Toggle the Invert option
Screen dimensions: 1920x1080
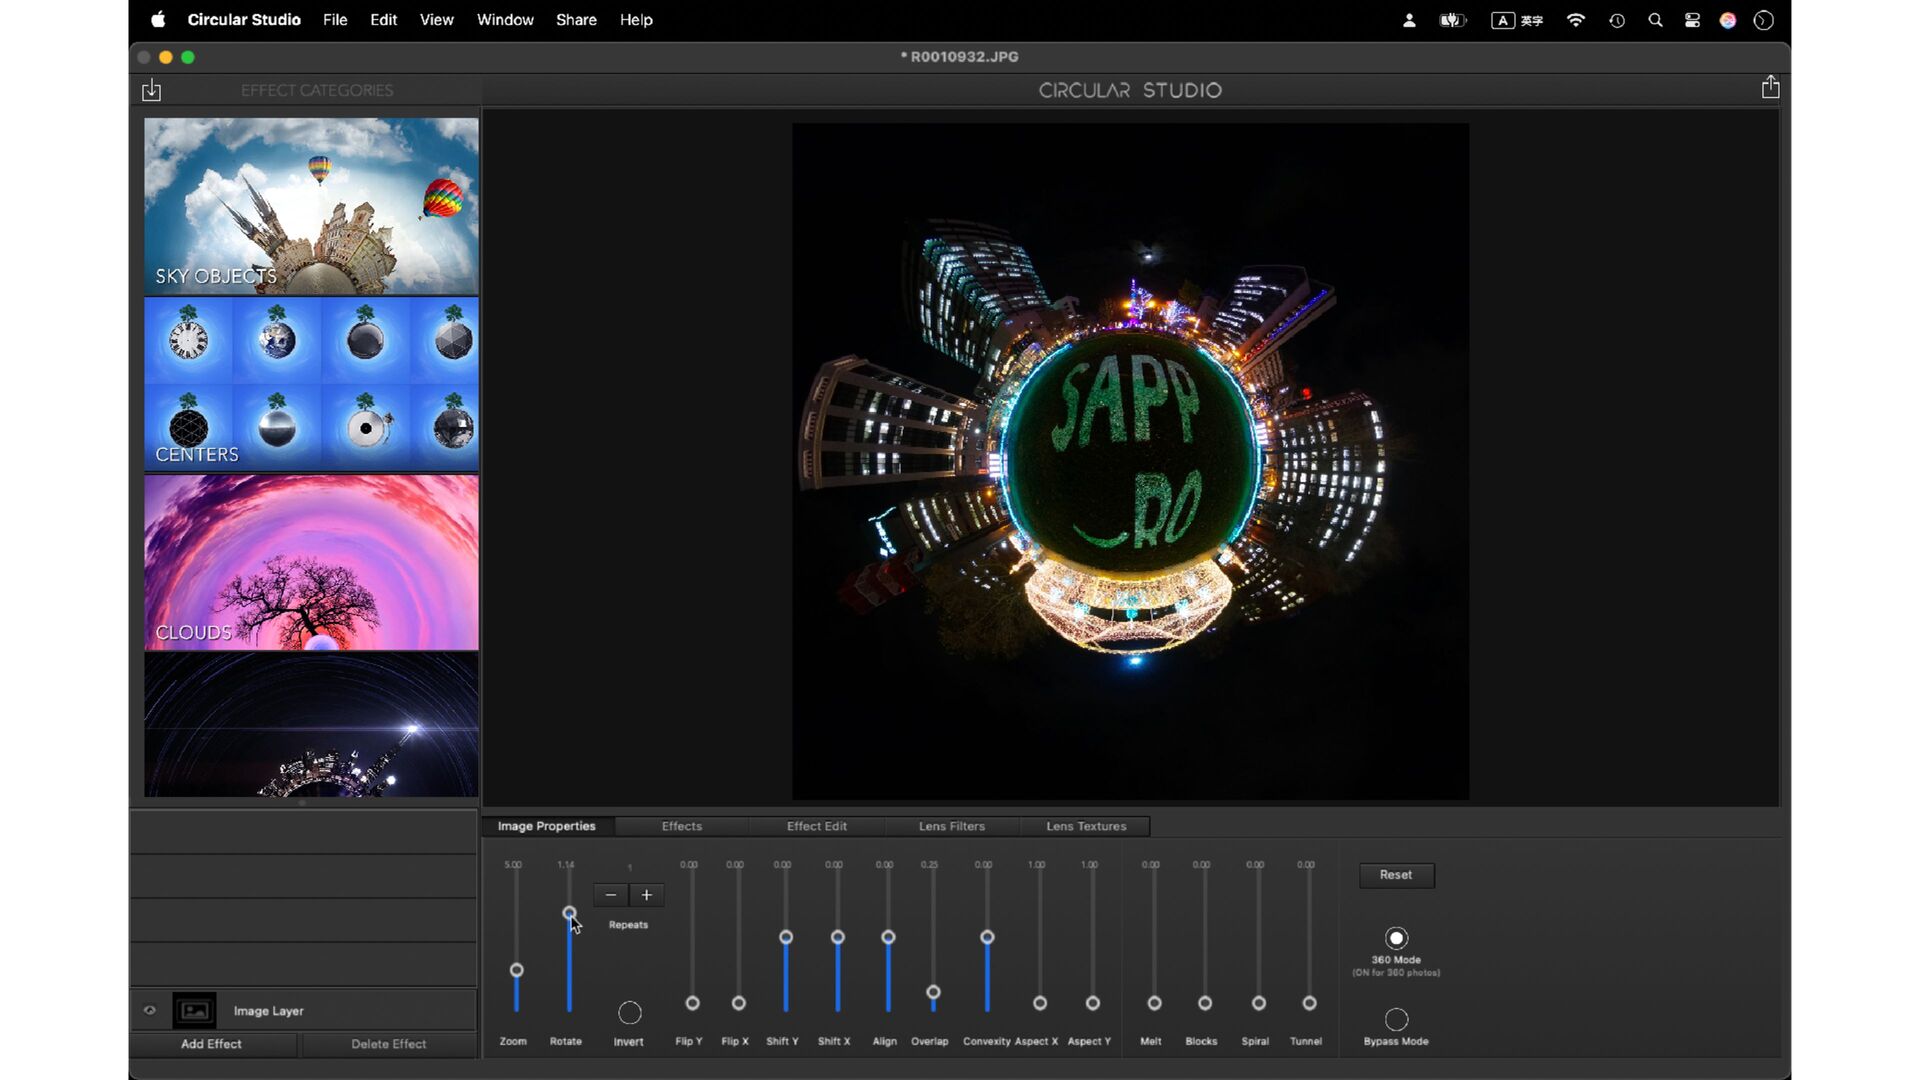click(630, 1013)
